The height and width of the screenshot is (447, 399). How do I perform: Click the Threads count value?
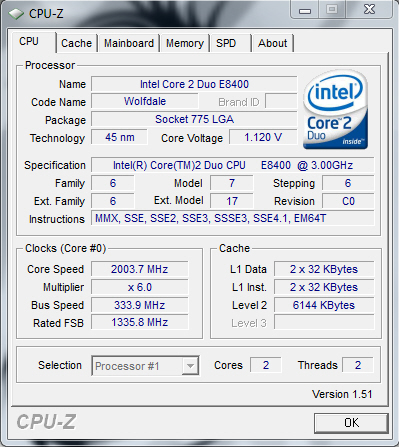(358, 365)
